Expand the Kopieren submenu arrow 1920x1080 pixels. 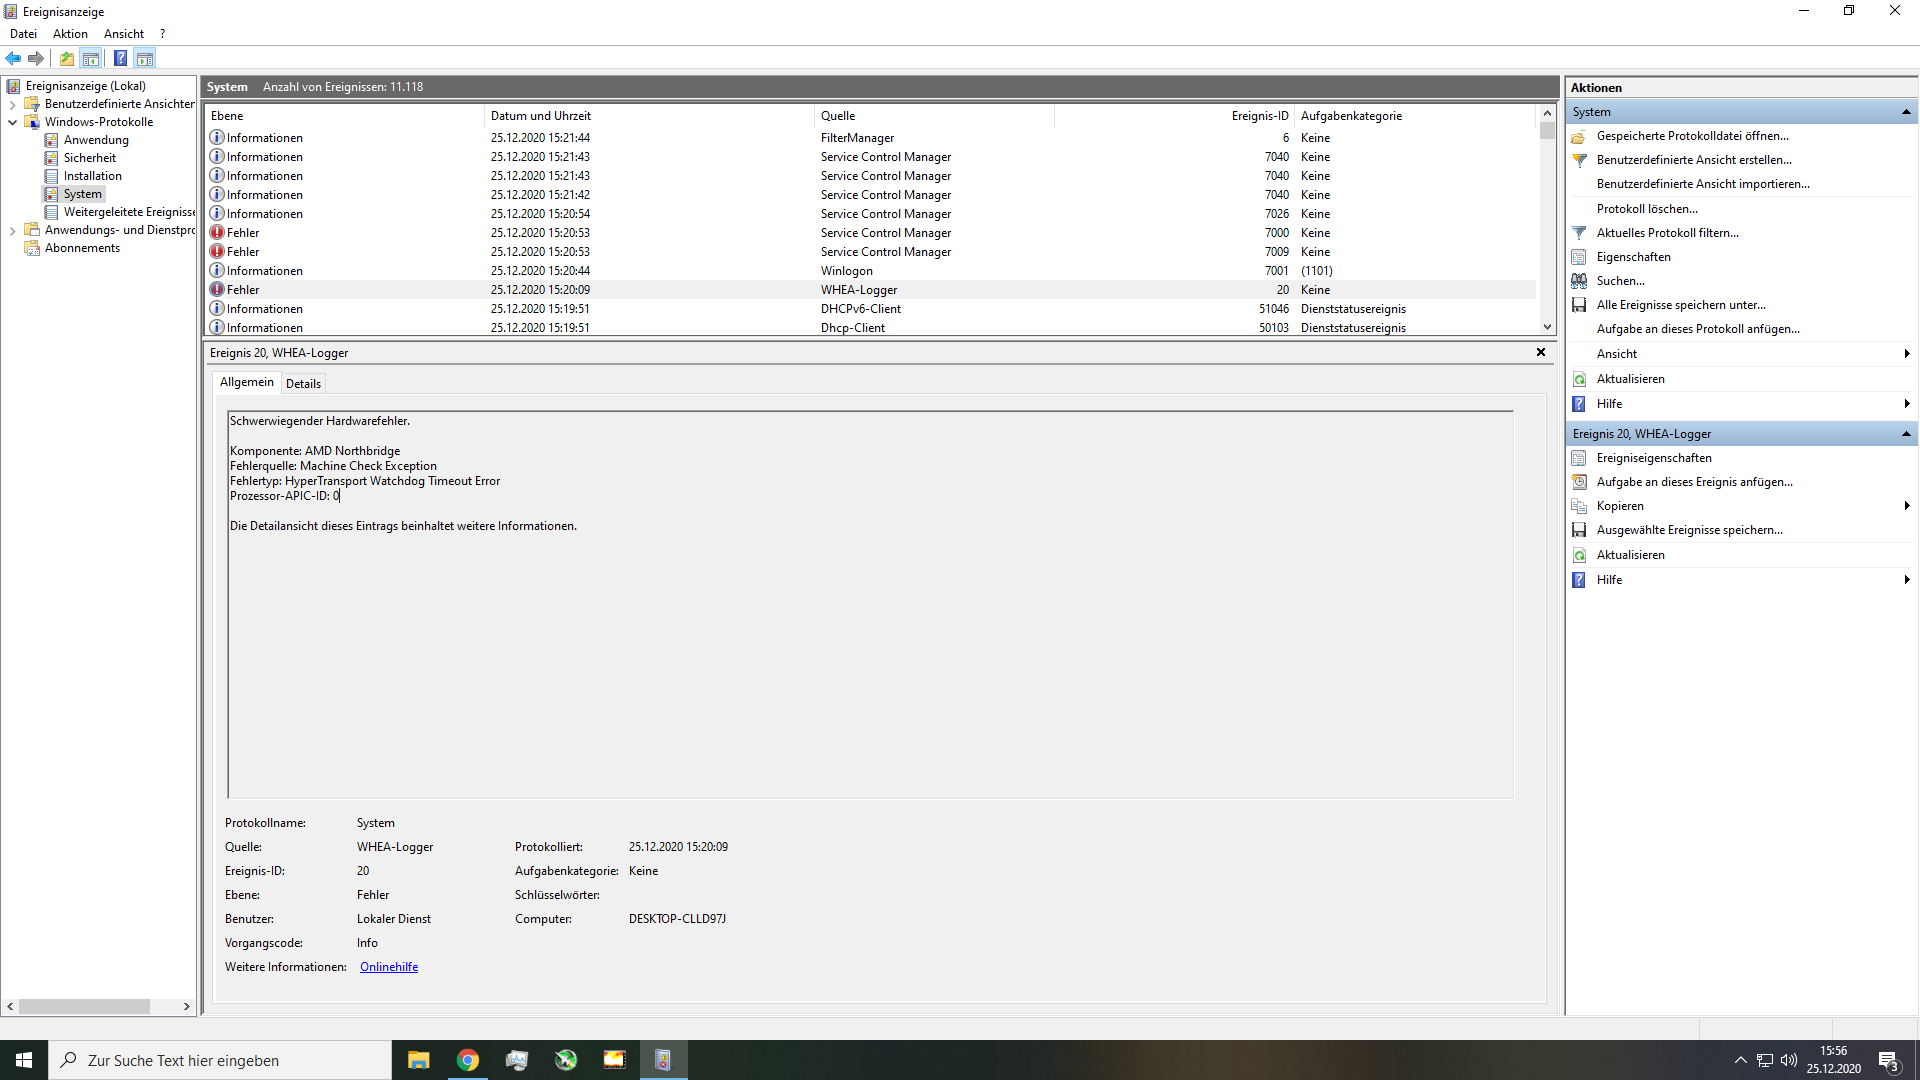1906,506
